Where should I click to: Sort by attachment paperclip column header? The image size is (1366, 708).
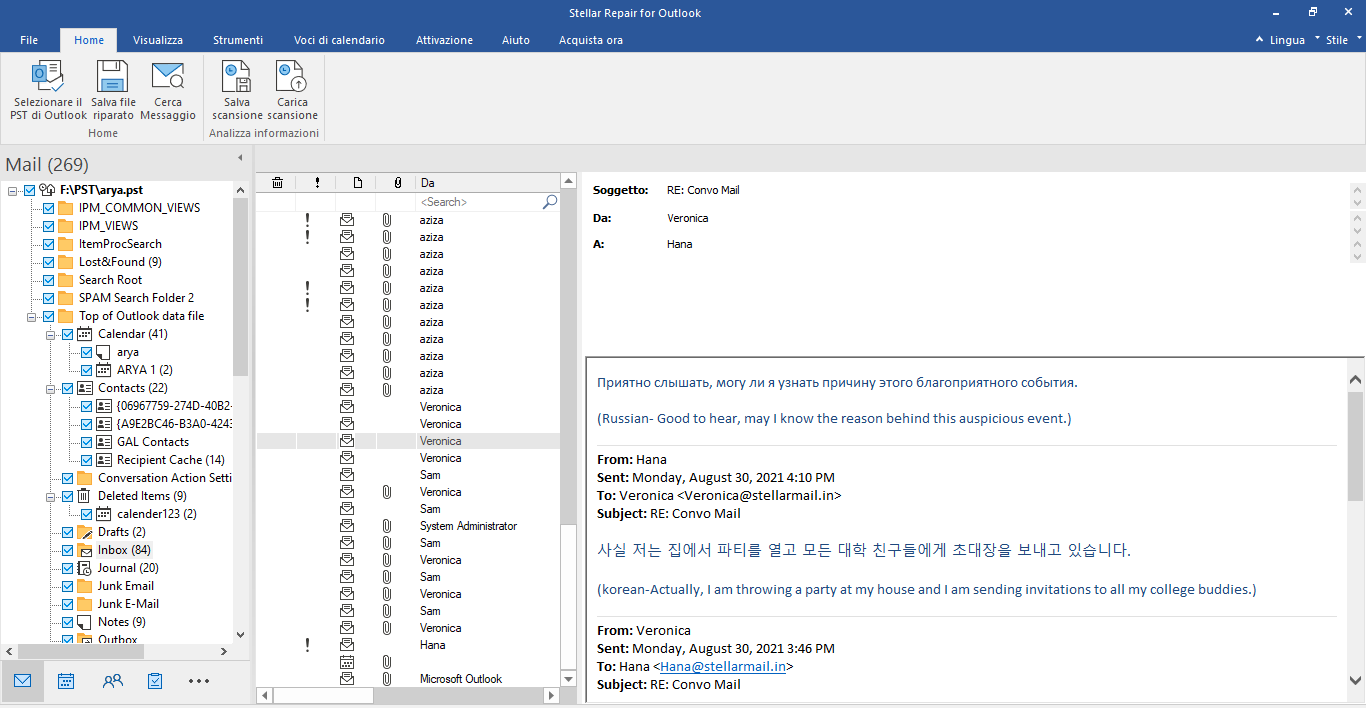coord(397,182)
